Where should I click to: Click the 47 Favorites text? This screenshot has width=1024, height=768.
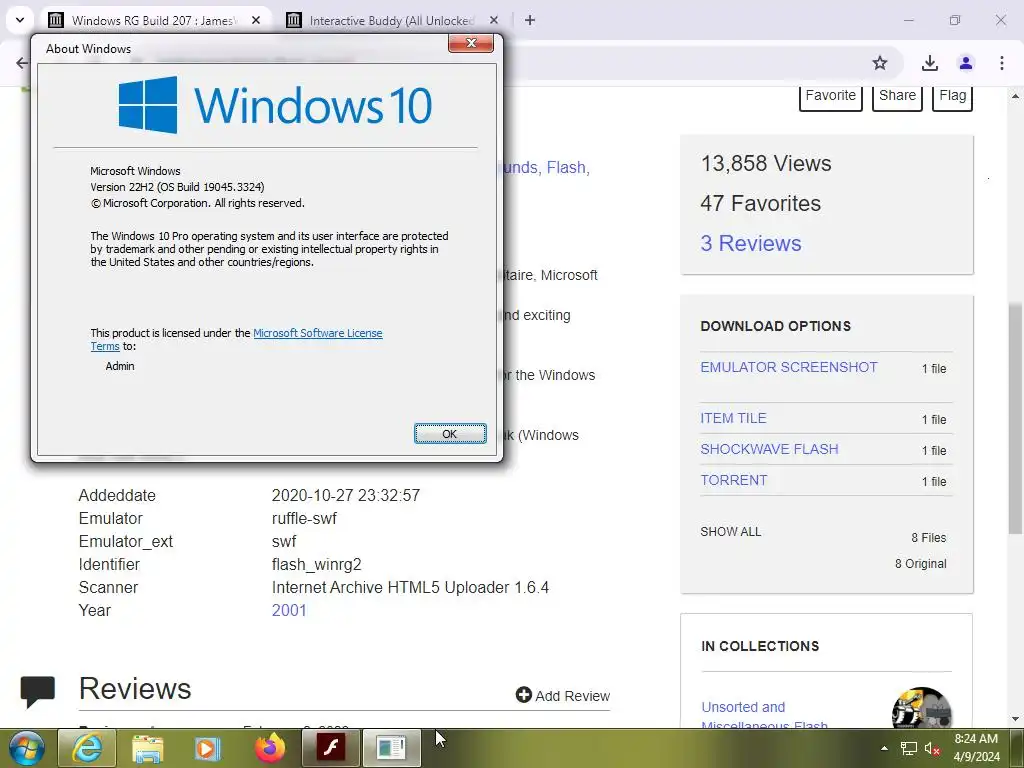point(760,203)
